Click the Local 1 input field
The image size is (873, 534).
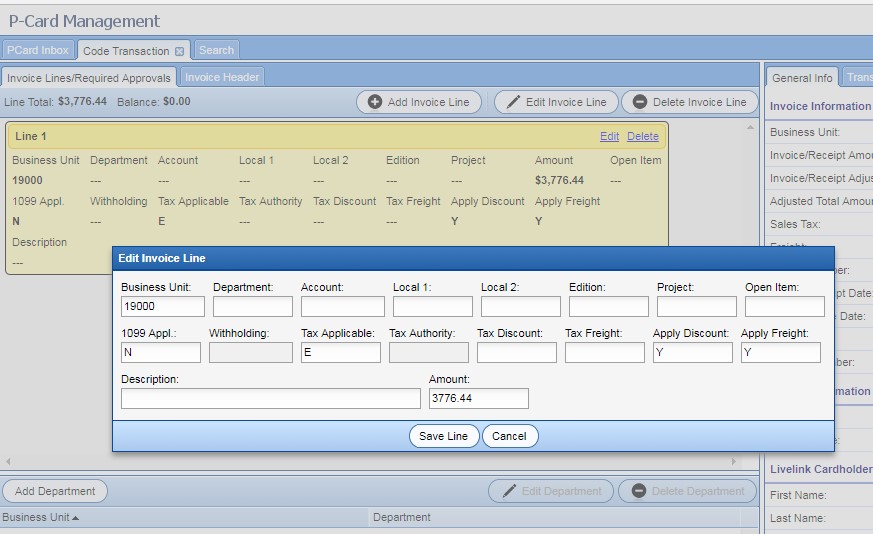[x=433, y=306]
